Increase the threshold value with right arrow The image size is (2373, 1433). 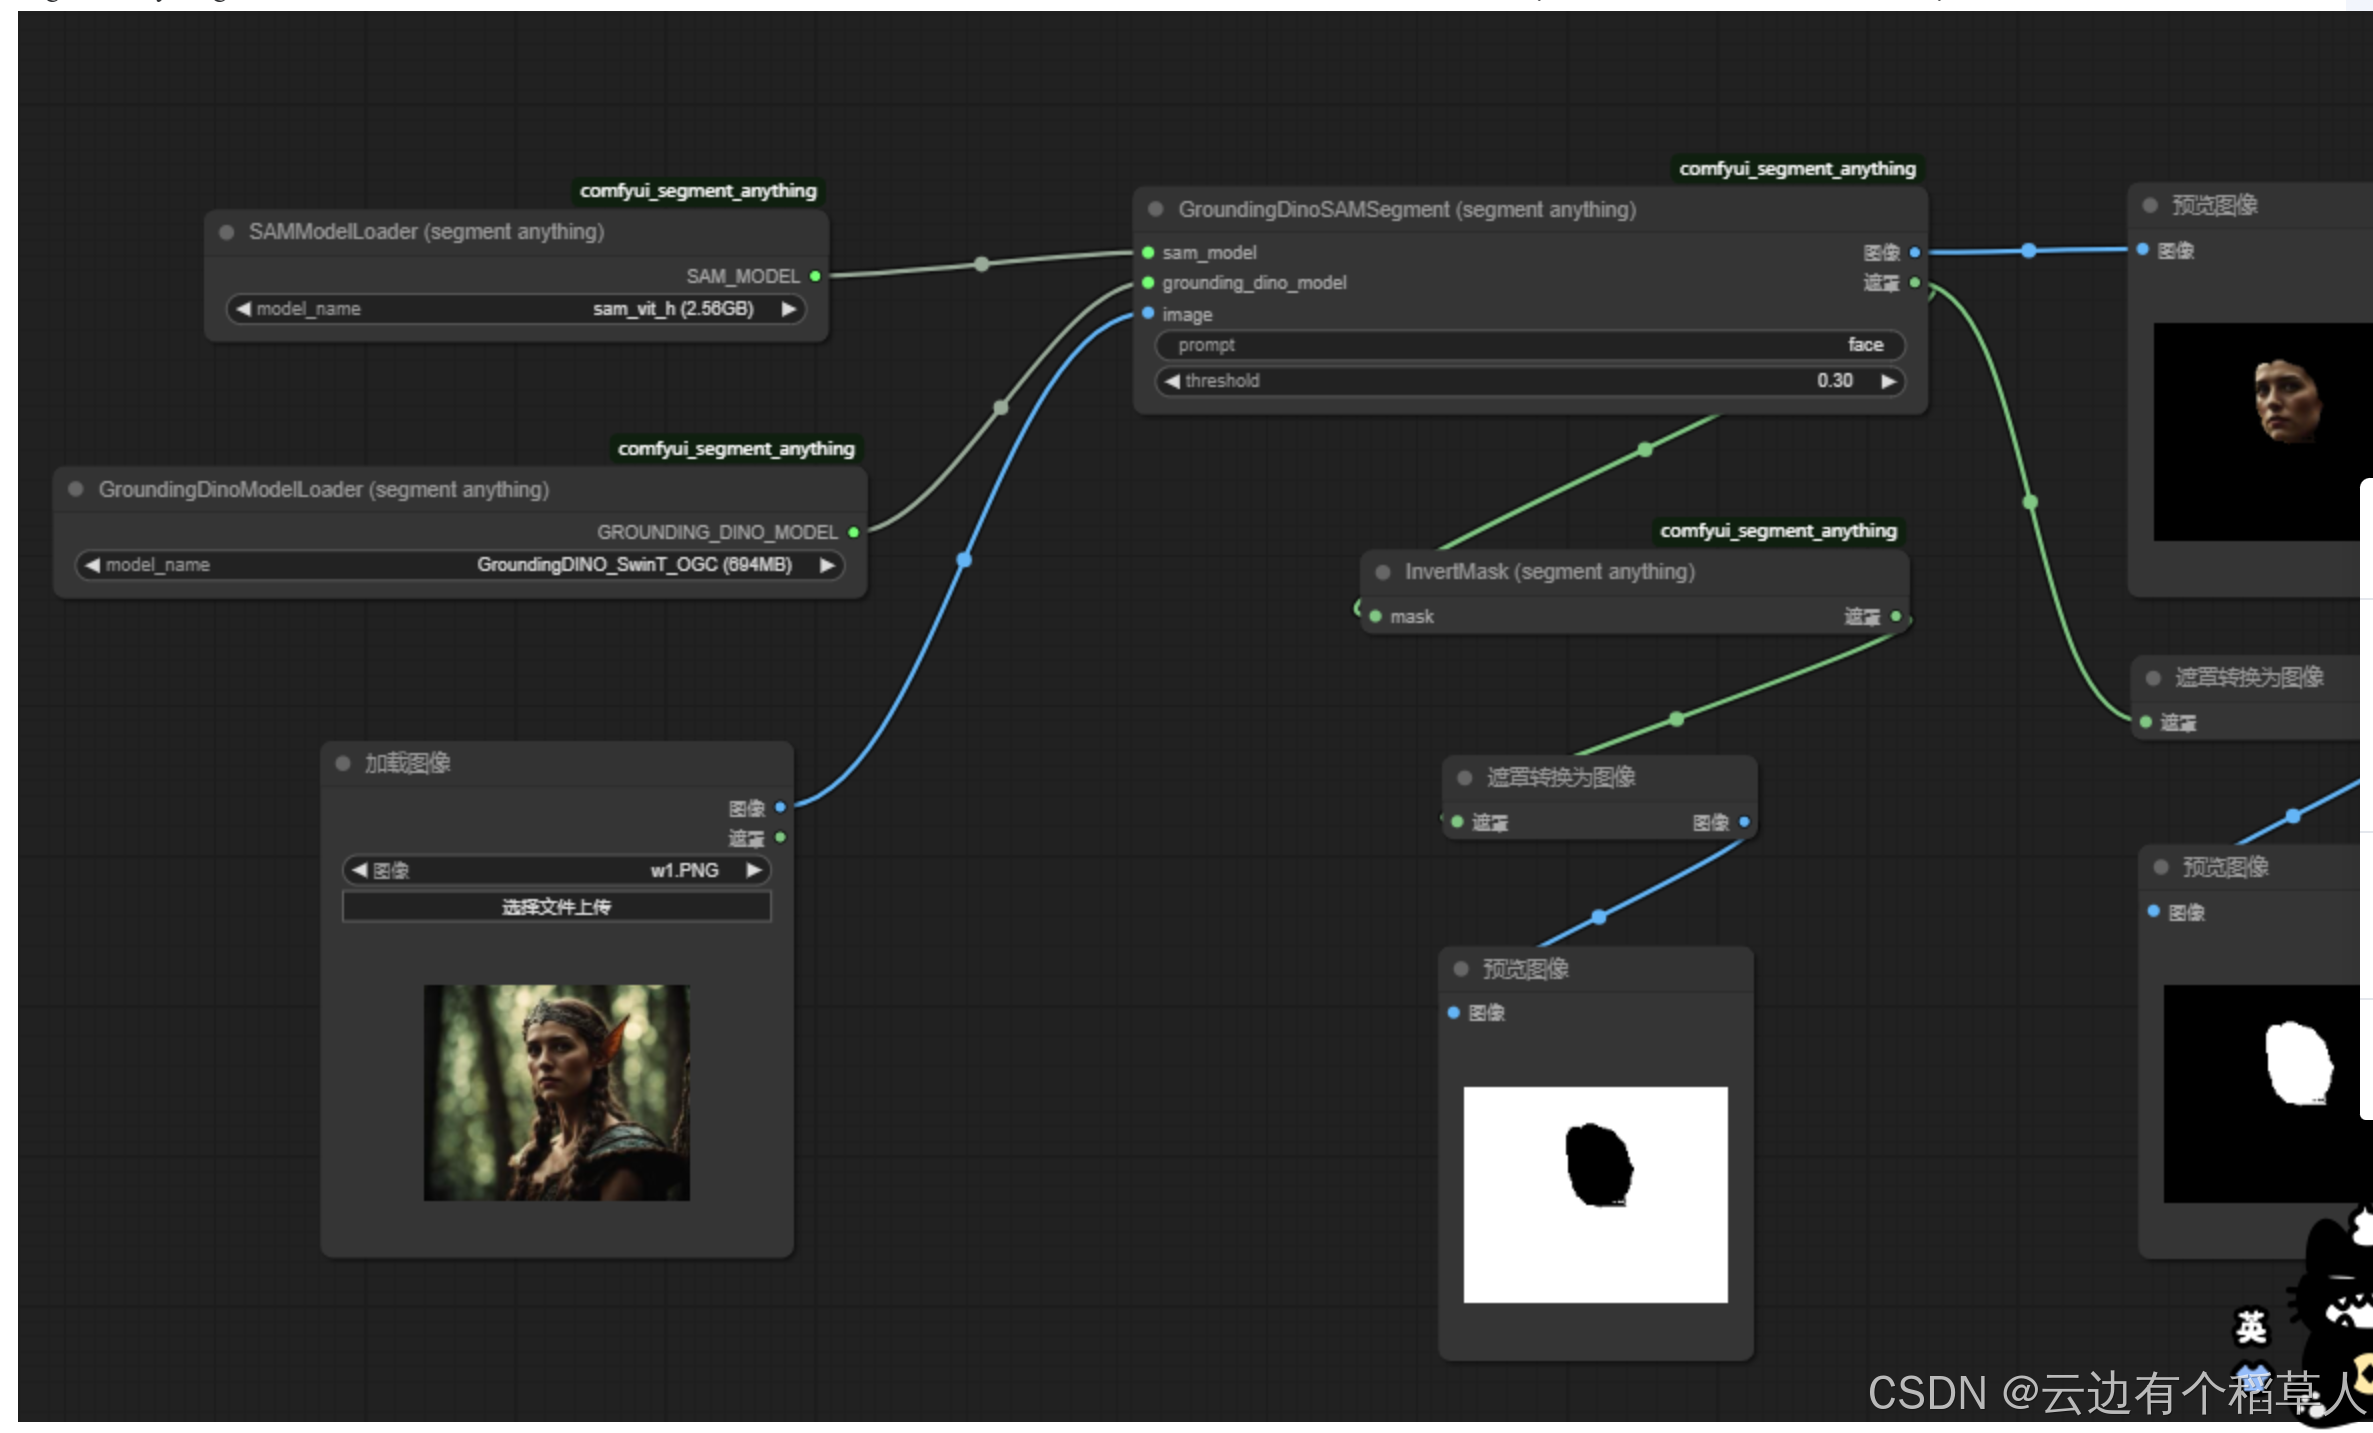click(1888, 381)
